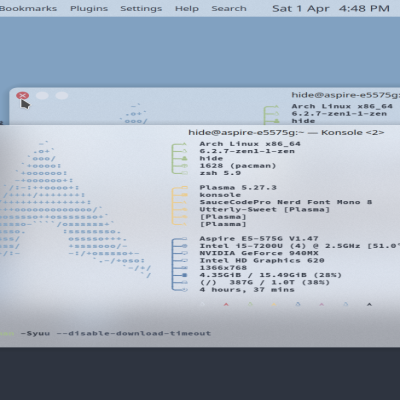
Task: Open the Plugins menu
Action: coord(89,9)
